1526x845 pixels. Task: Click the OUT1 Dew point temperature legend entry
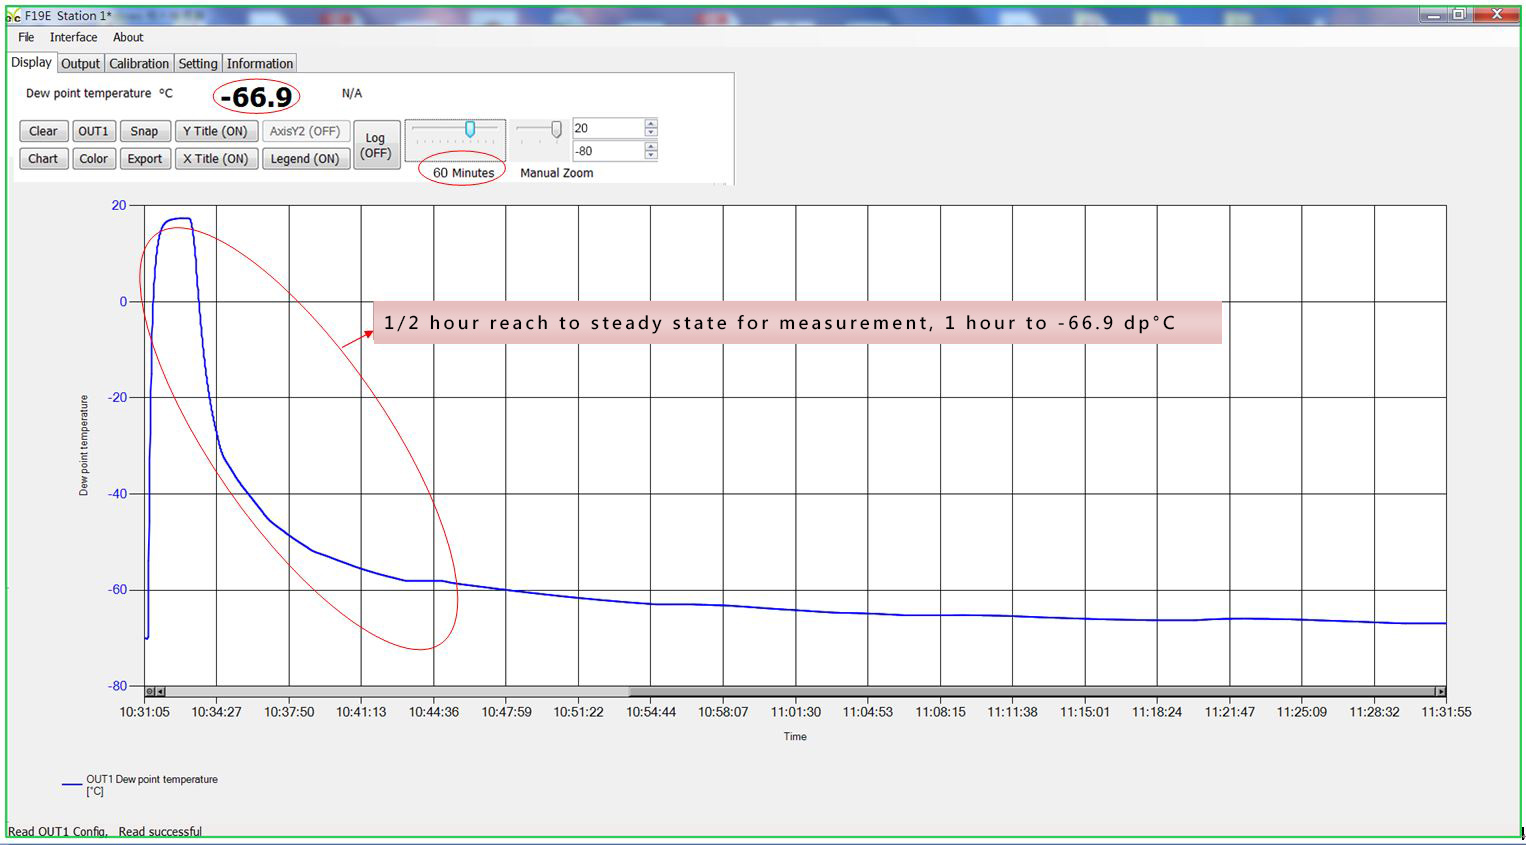(x=140, y=785)
